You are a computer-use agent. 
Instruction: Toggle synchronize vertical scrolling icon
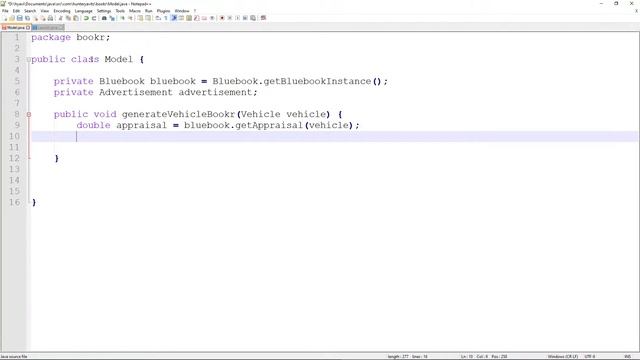pyautogui.click(x=140, y=18)
